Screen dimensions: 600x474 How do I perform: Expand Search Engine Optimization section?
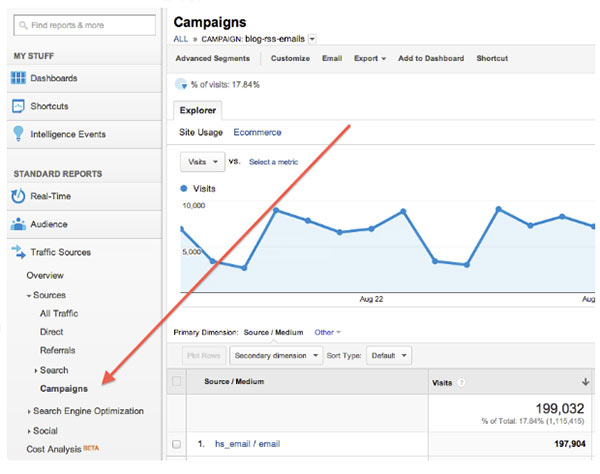[x=29, y=411]
